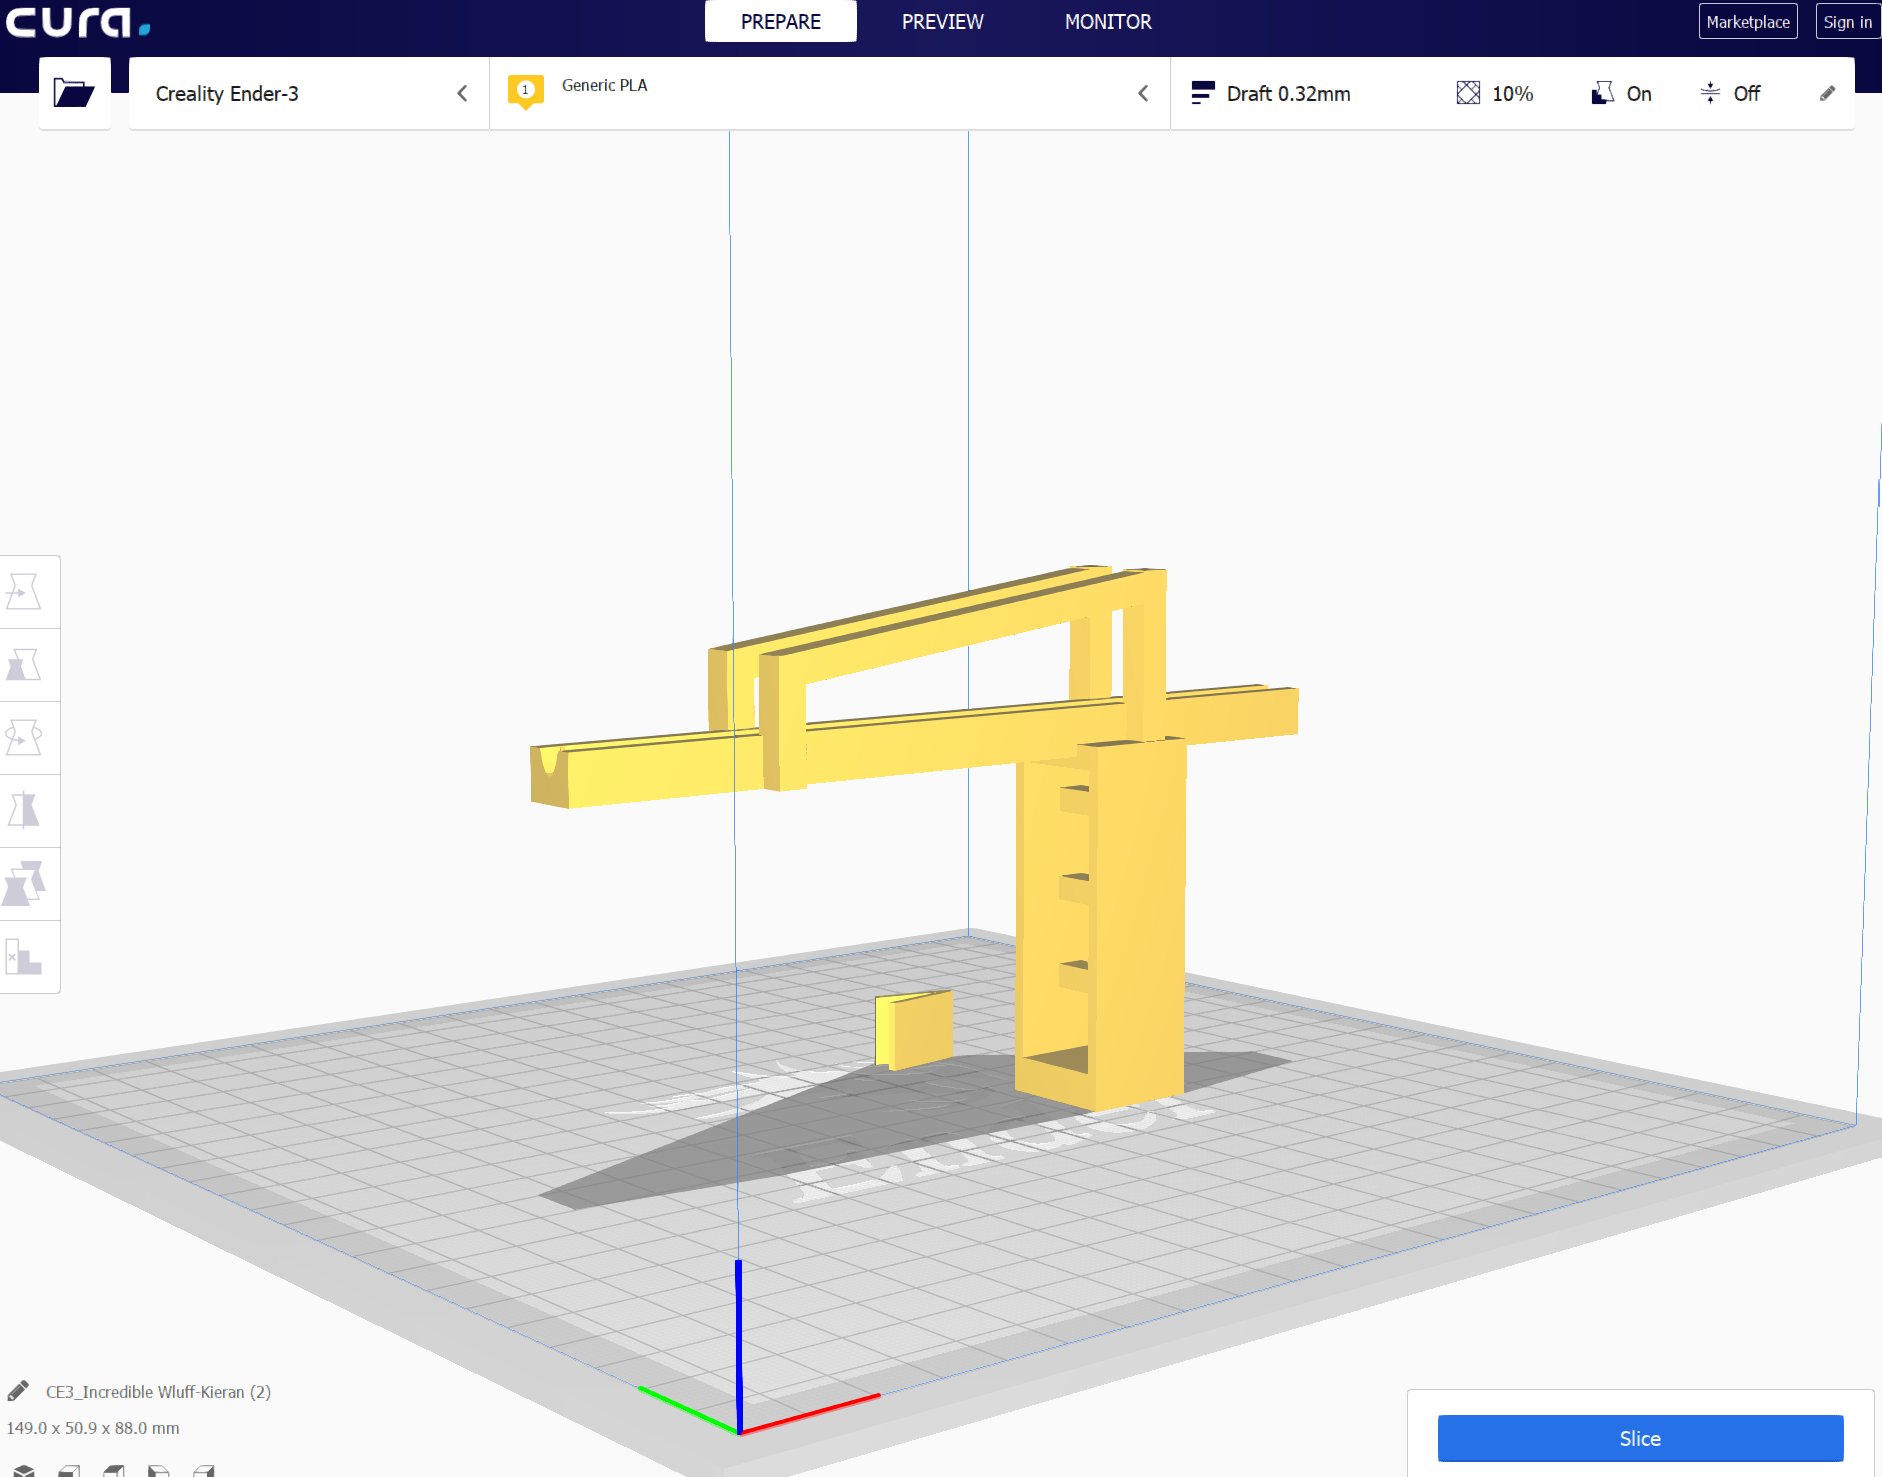Select the Mirror tool in left toolbar
Image resolution: width=1882 pixels, height=1477 pixels.
(24, 811)
